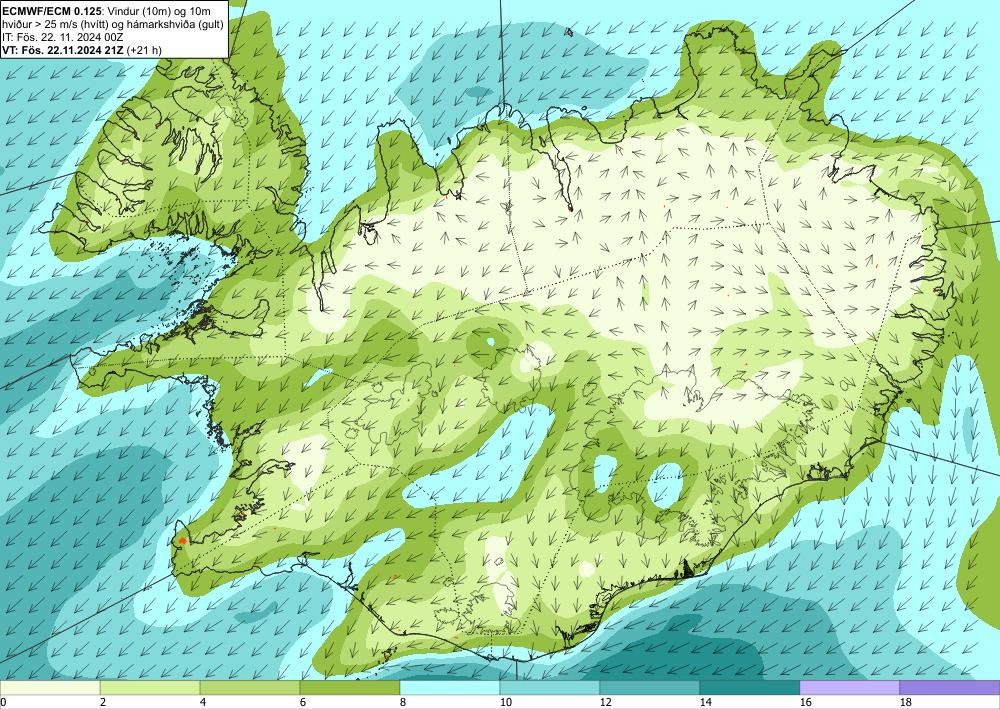The height and width of the screenshot is (709, 1000).
Task: Click the 0–2 m/s pale yellow legend swatch
Action: point(50,687)
